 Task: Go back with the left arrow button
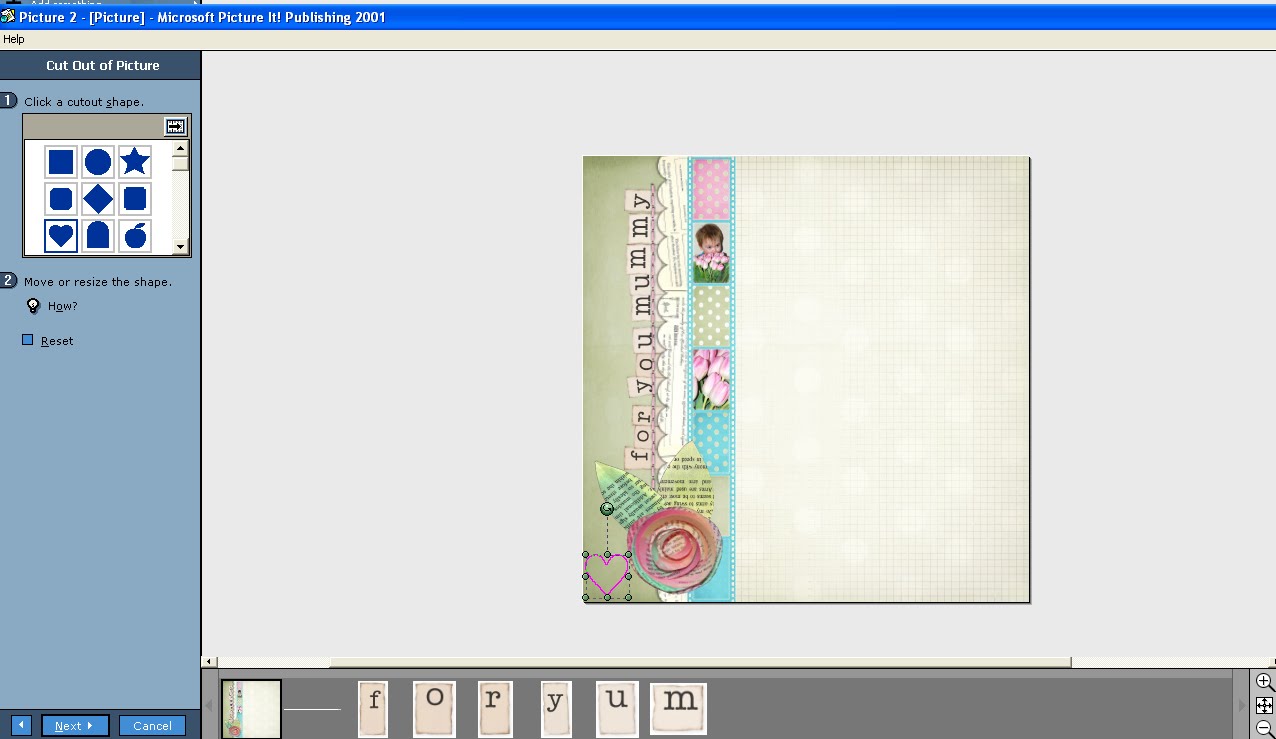(x=21, y=726)
